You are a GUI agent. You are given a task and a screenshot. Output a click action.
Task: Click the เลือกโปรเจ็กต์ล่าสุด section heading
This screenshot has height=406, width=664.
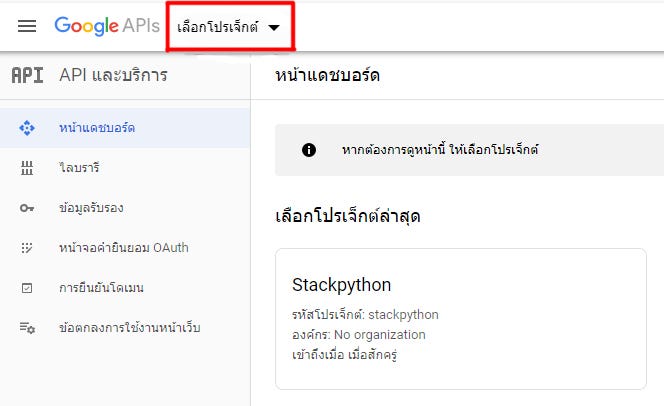pos(348,216)
